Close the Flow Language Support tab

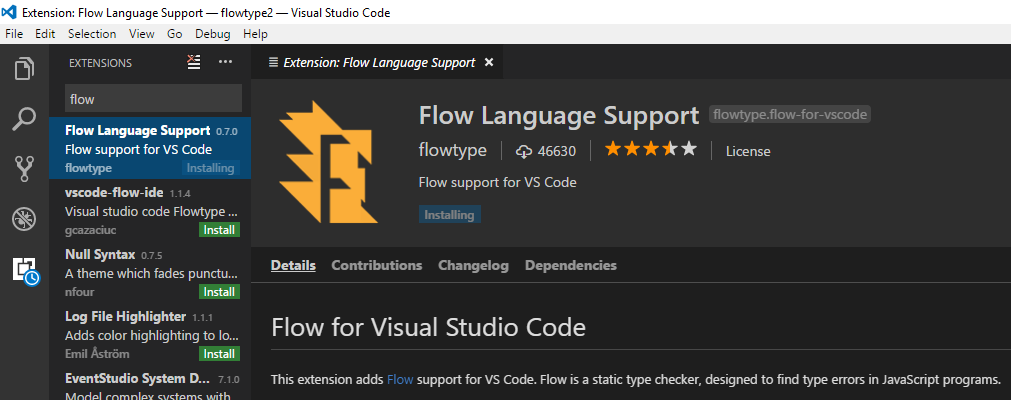point(489,63)
